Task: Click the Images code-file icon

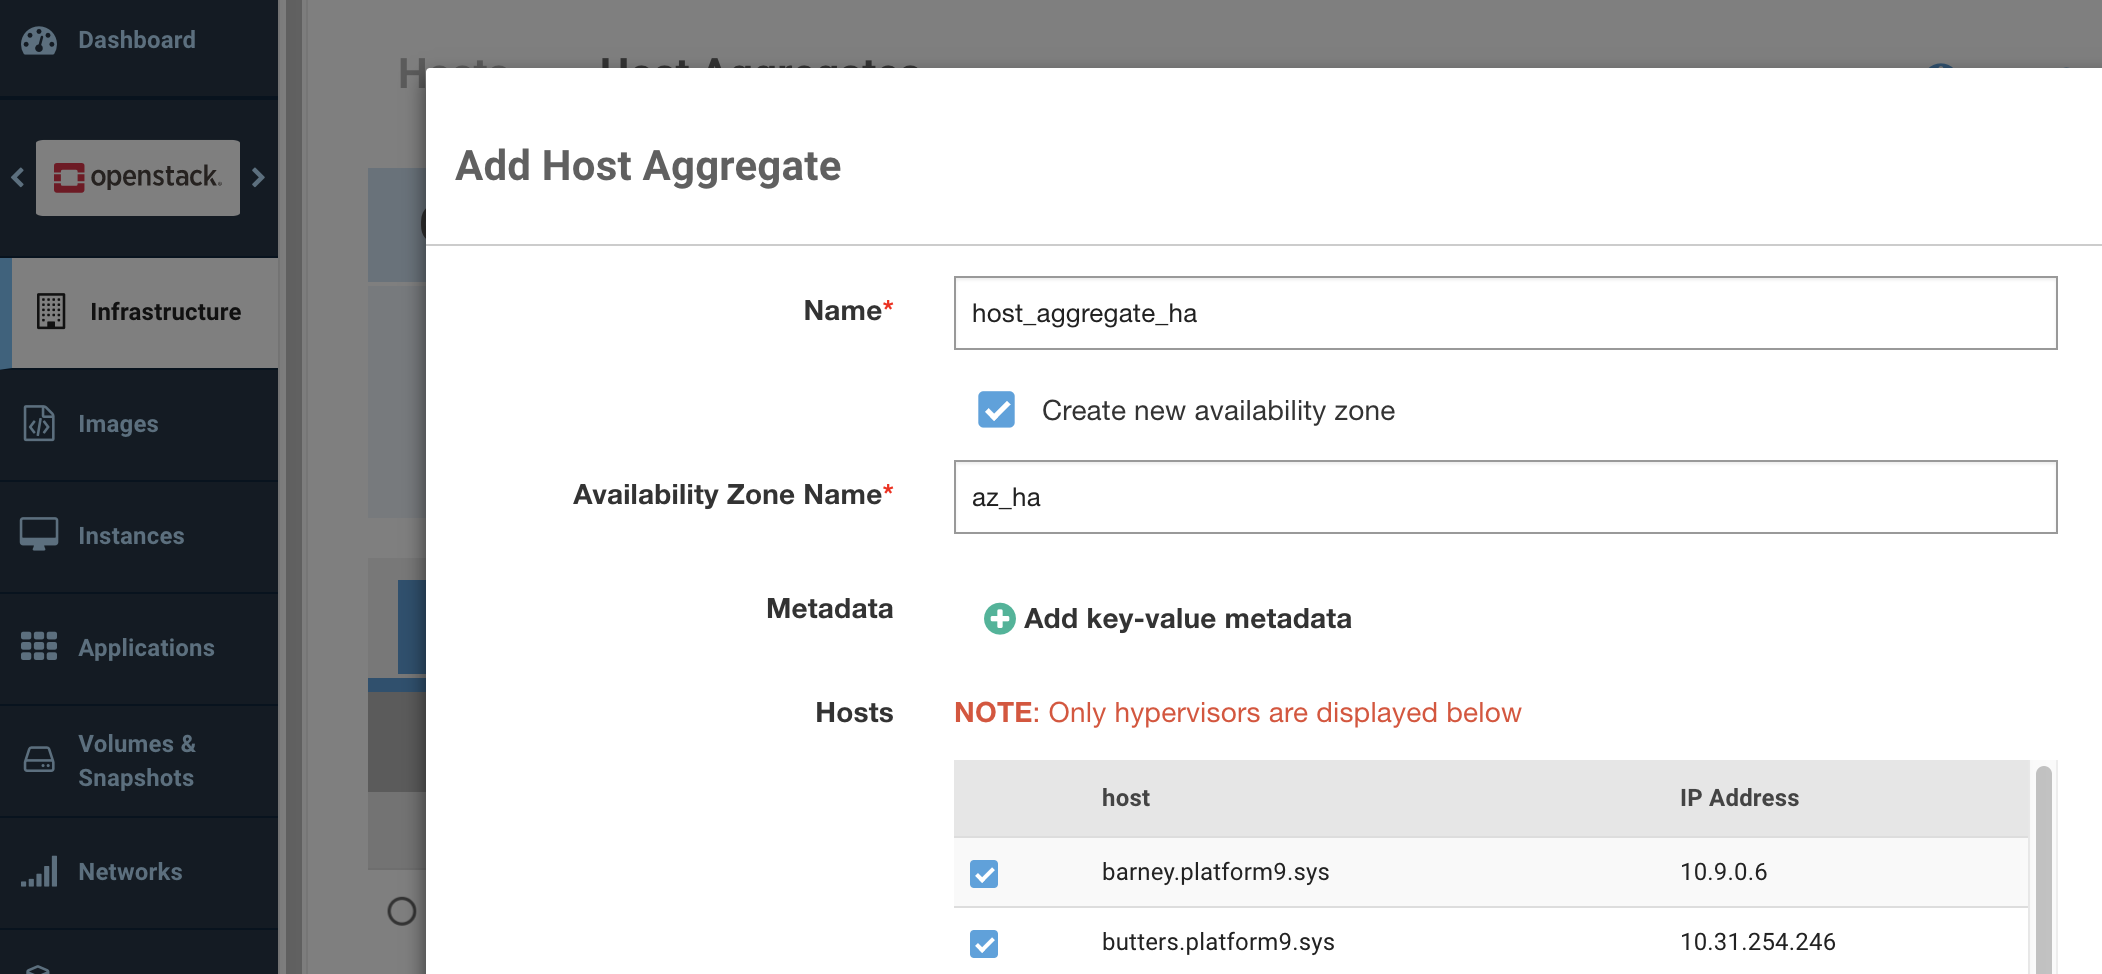Action: tap(39, 424)
